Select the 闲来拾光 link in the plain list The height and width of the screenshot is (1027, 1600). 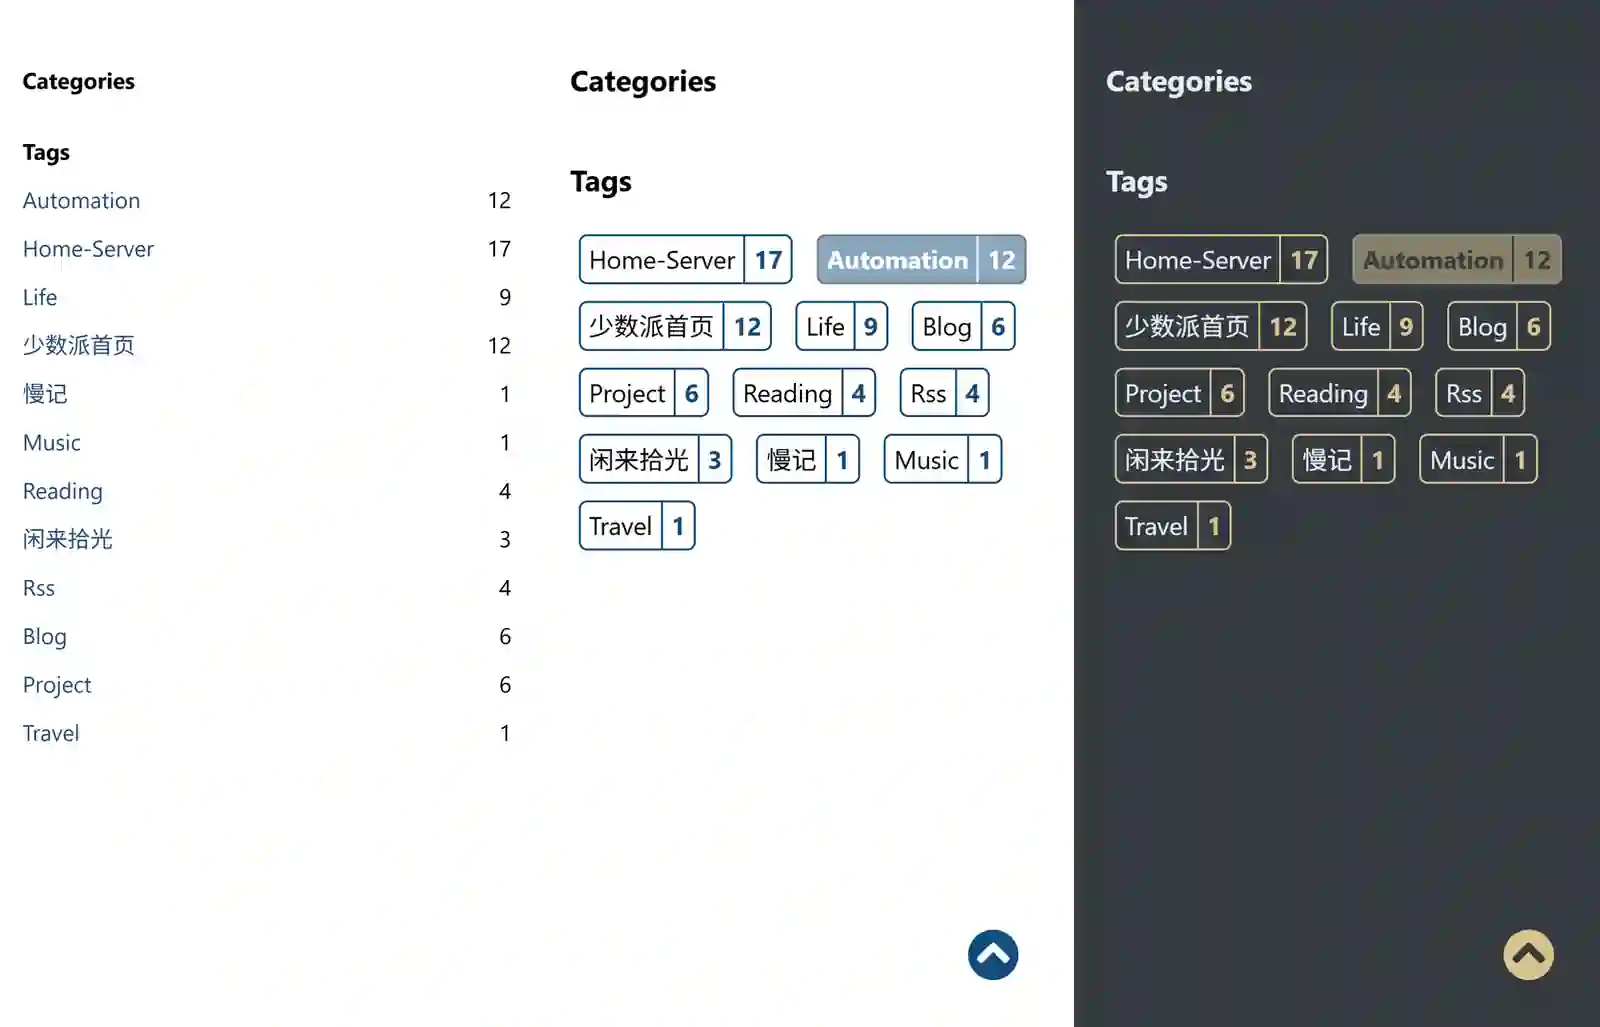tap(67, 540)
